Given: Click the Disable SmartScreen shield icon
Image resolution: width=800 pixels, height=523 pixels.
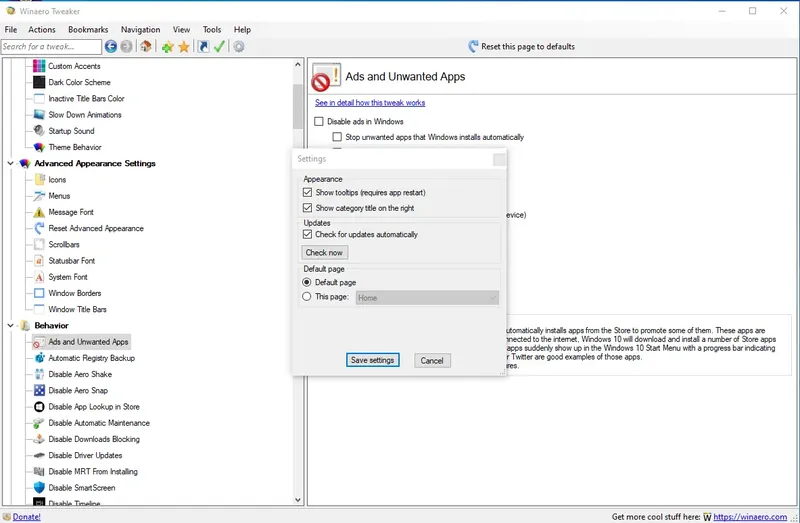Looking at the screenshot, I should point(39,488).
